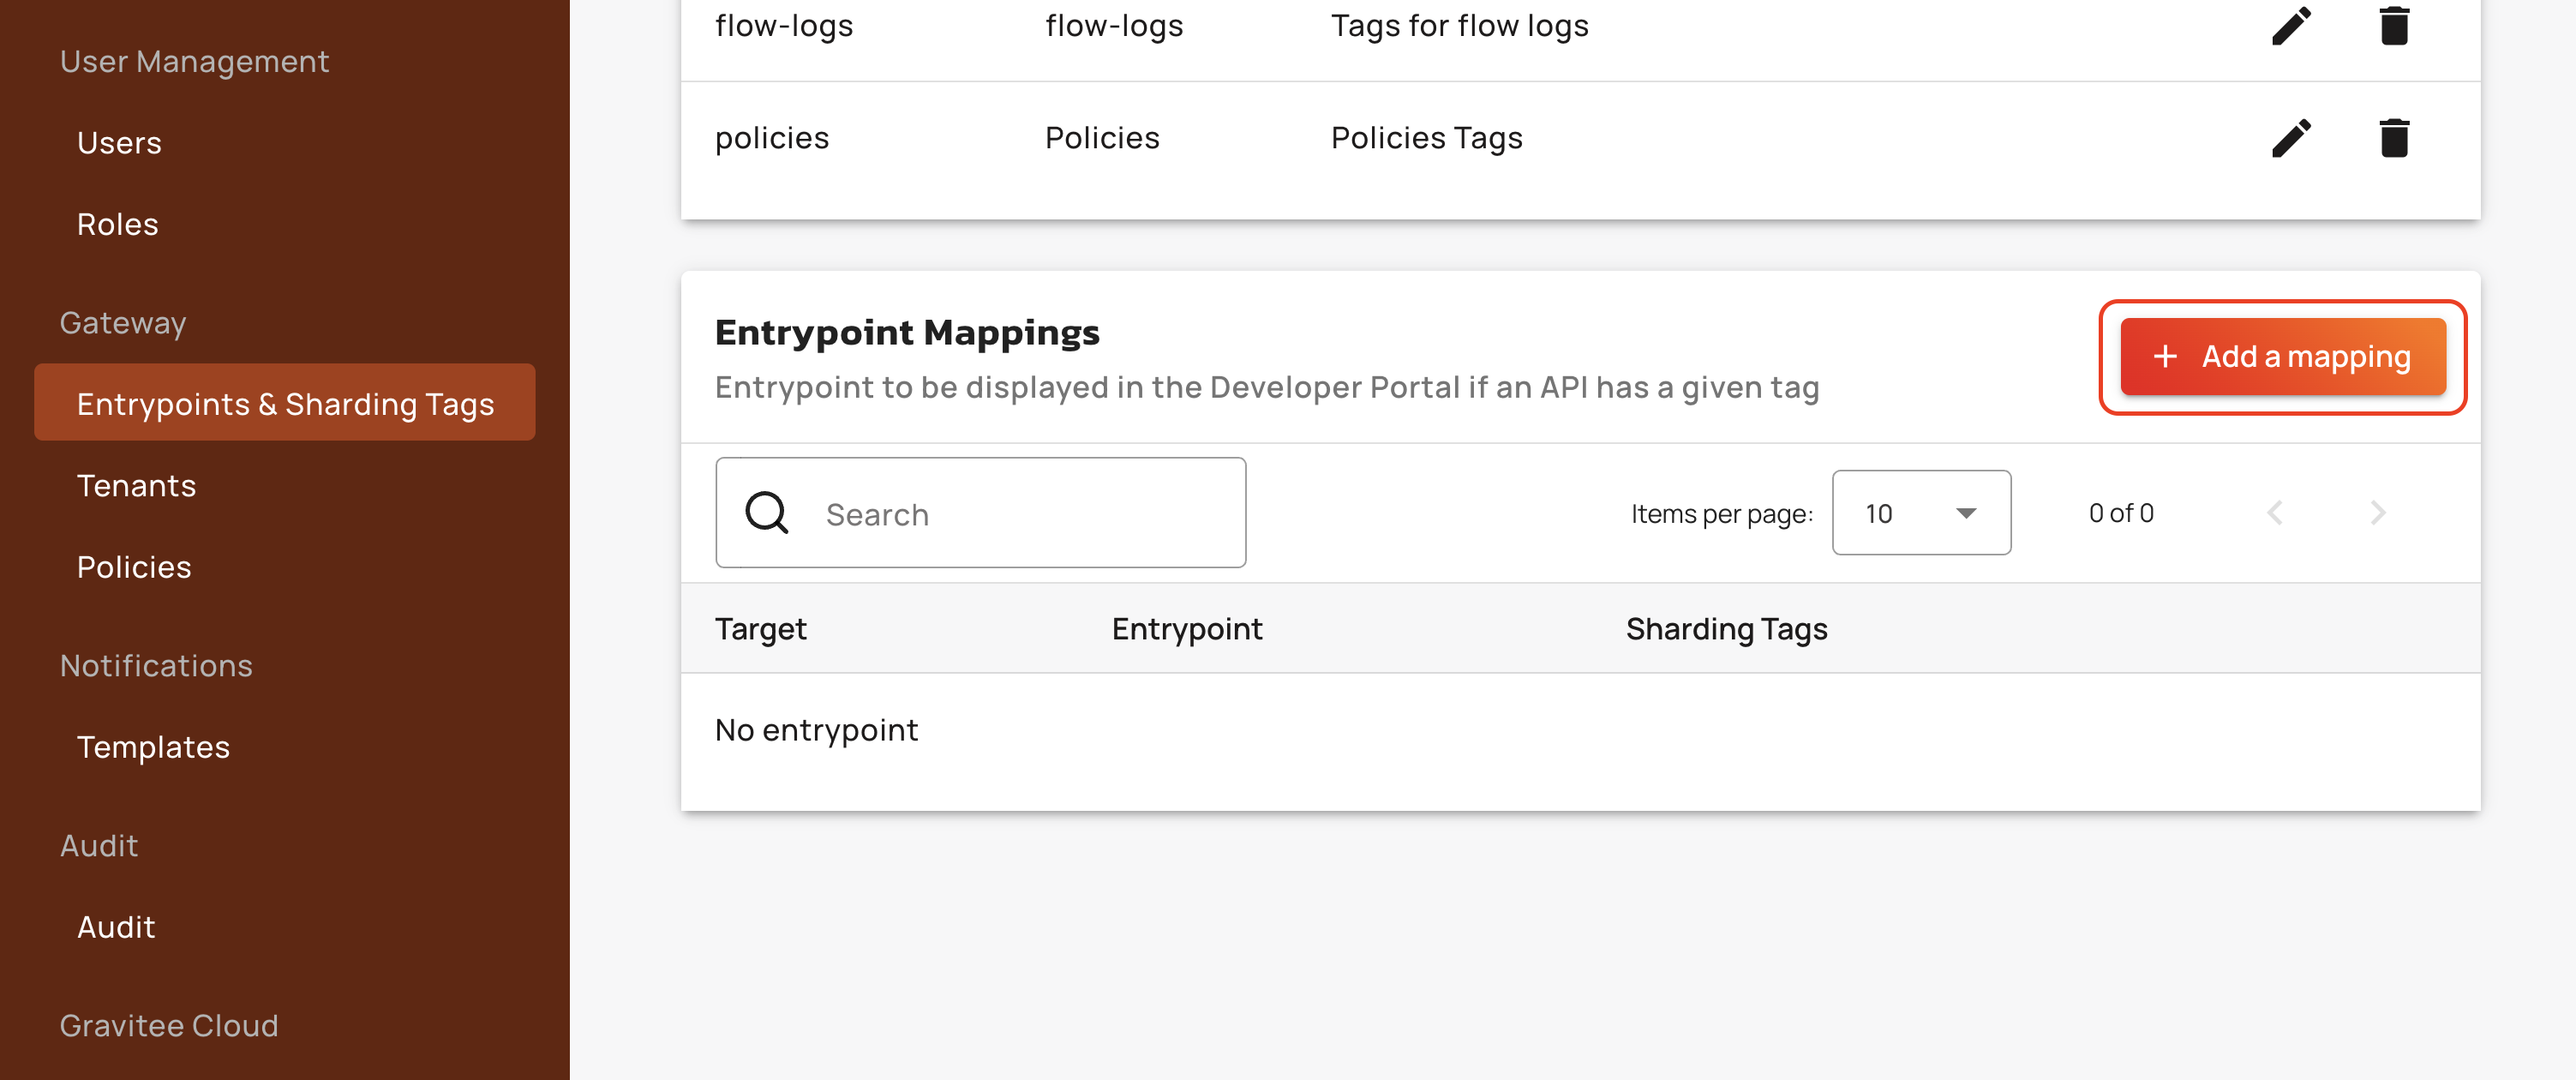The width and height of the screenshot is (2576, 1080).
Task: Open notification Templates page
Action: pos(154,747)
